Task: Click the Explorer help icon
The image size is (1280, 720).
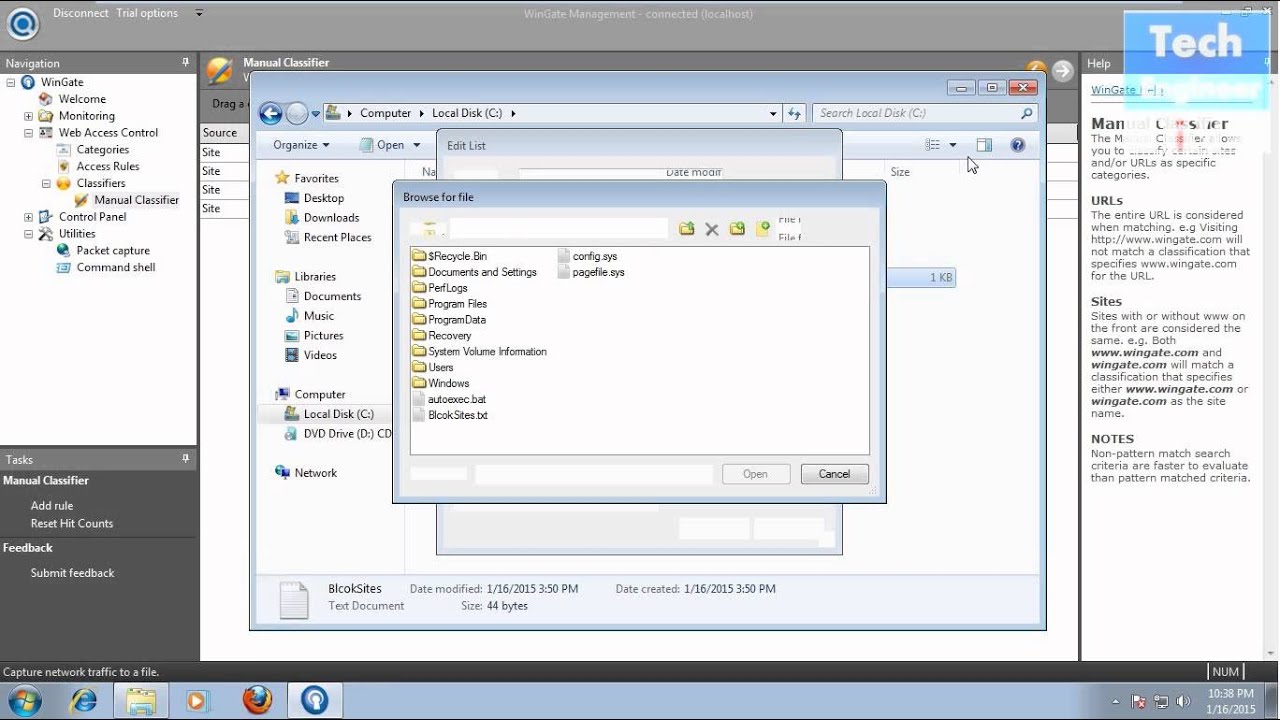Action: tap(1018, 145)
